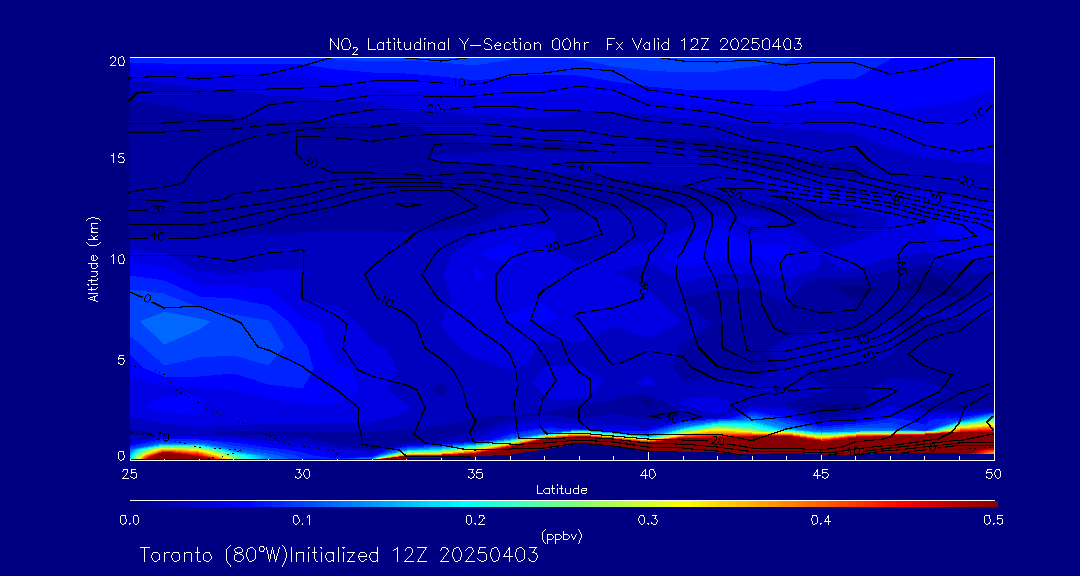1080x576 pixels.
Task: Click the 'Latitude' x-axis label
Action: [561, 490]
